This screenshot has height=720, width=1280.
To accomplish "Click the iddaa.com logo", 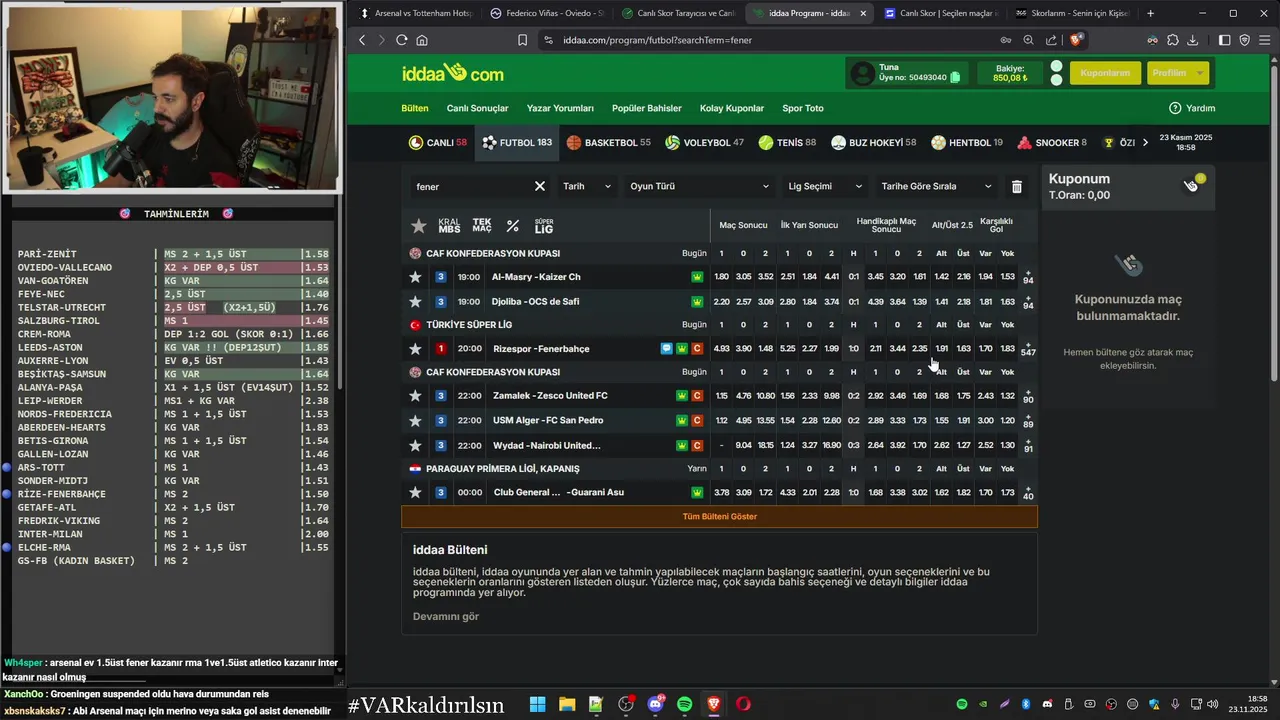I will click(452, 73).
